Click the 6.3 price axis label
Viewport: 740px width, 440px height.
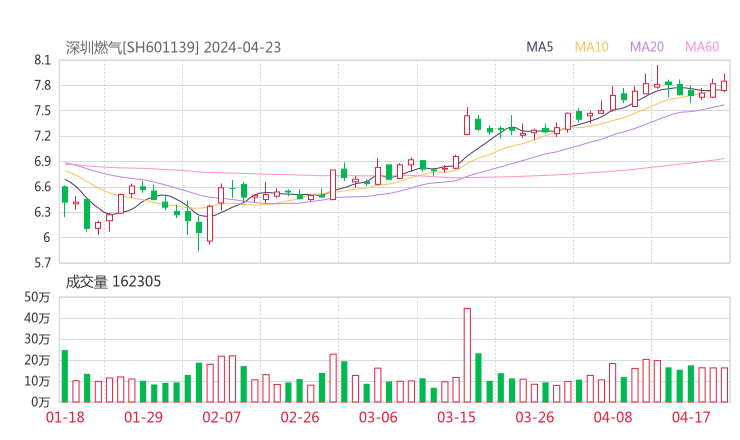click(42, 212)
